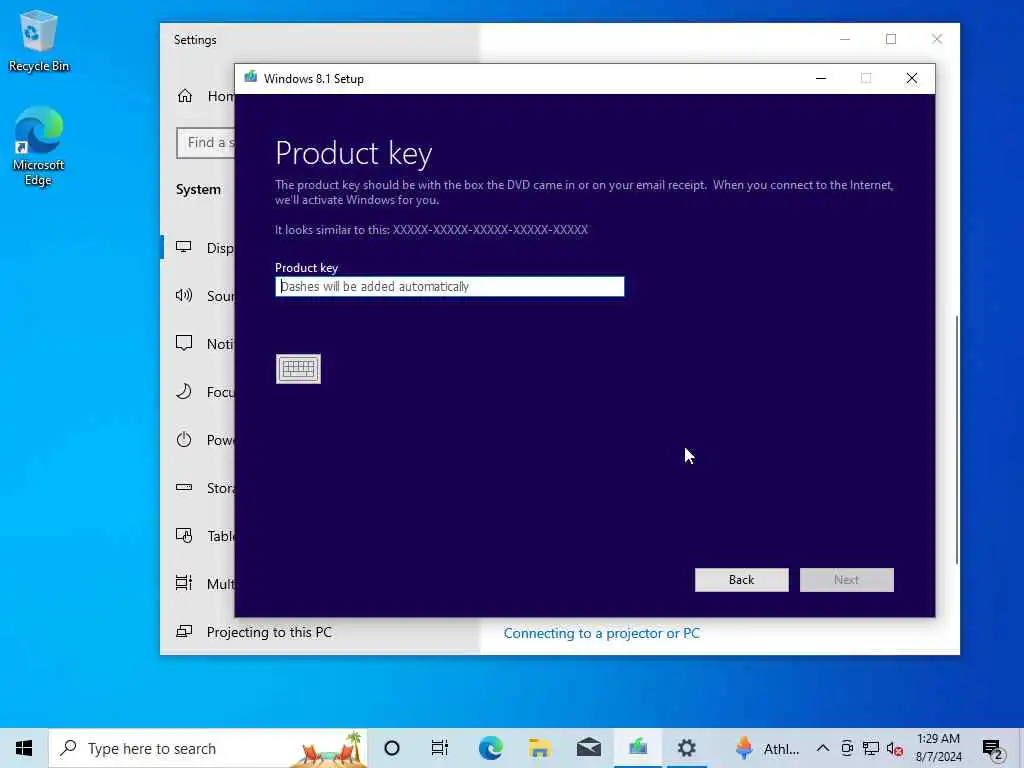Open File Explorer from taskbar
The image size is (1024, 768).
[539, 748]
